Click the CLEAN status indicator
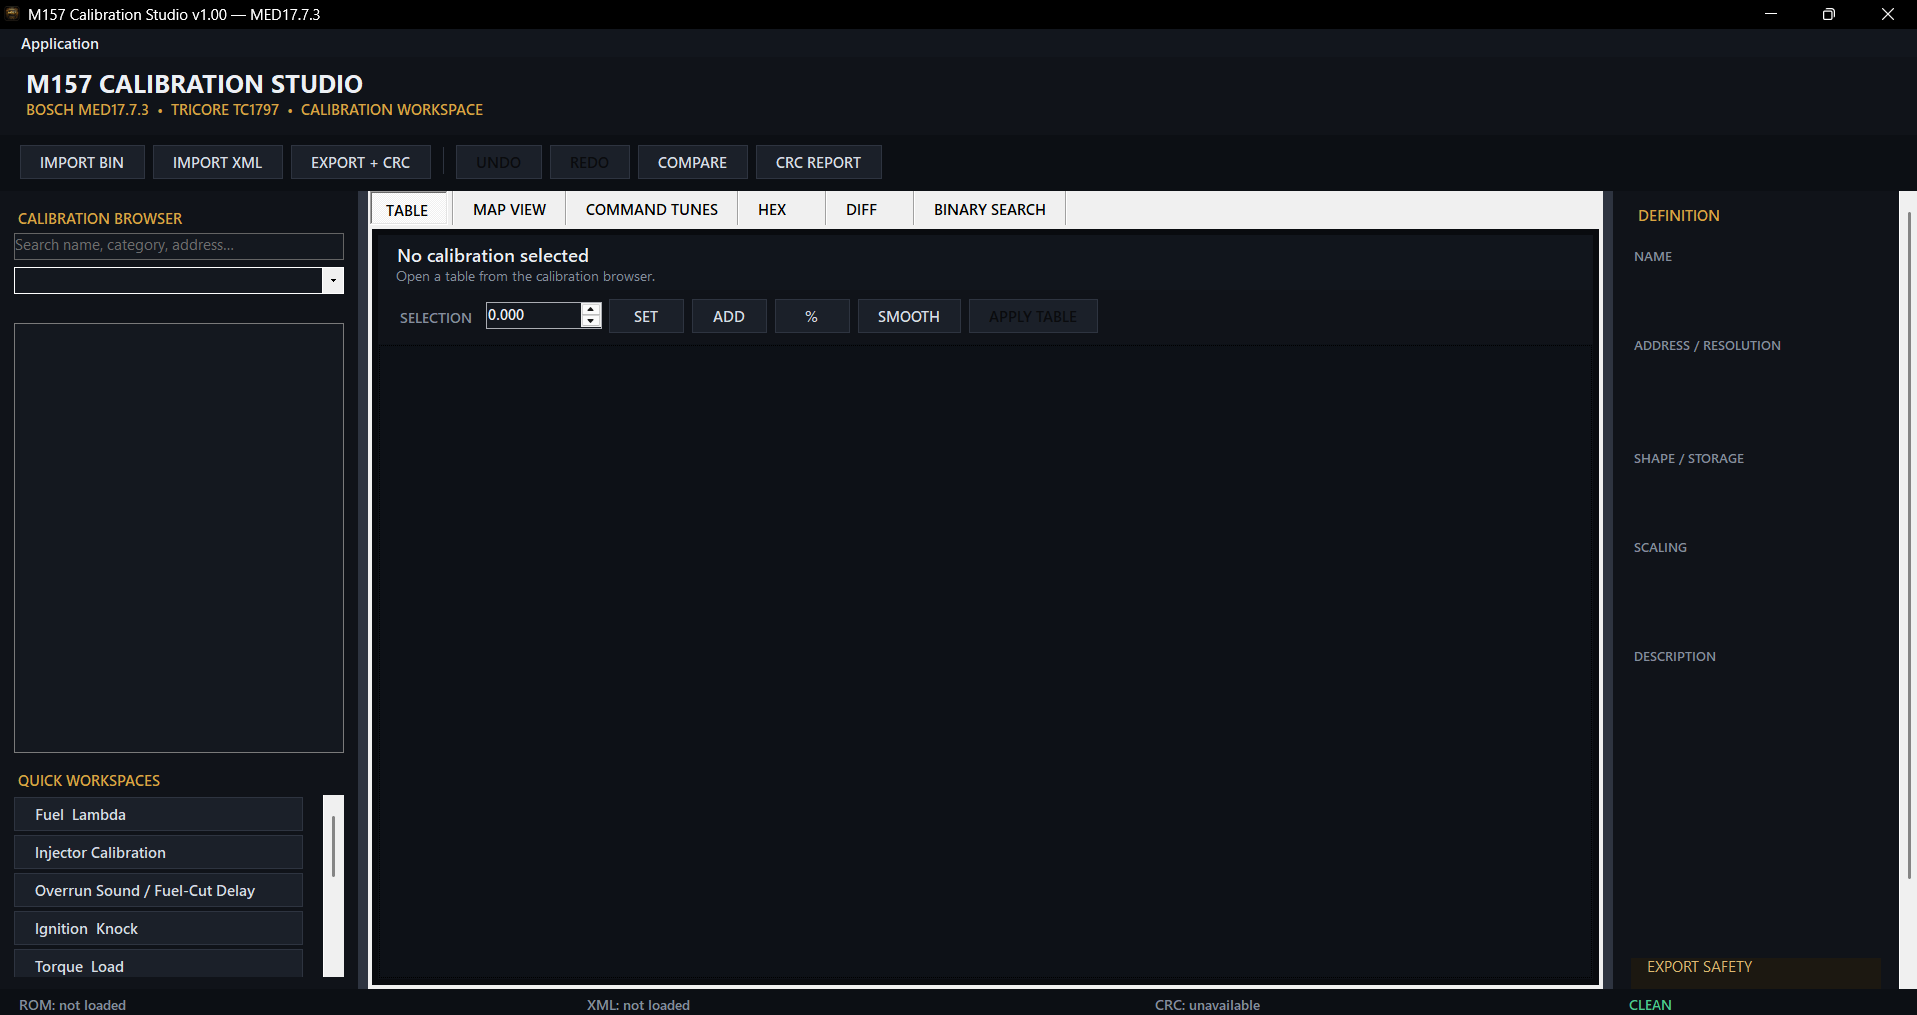 pos(1650,1005)
